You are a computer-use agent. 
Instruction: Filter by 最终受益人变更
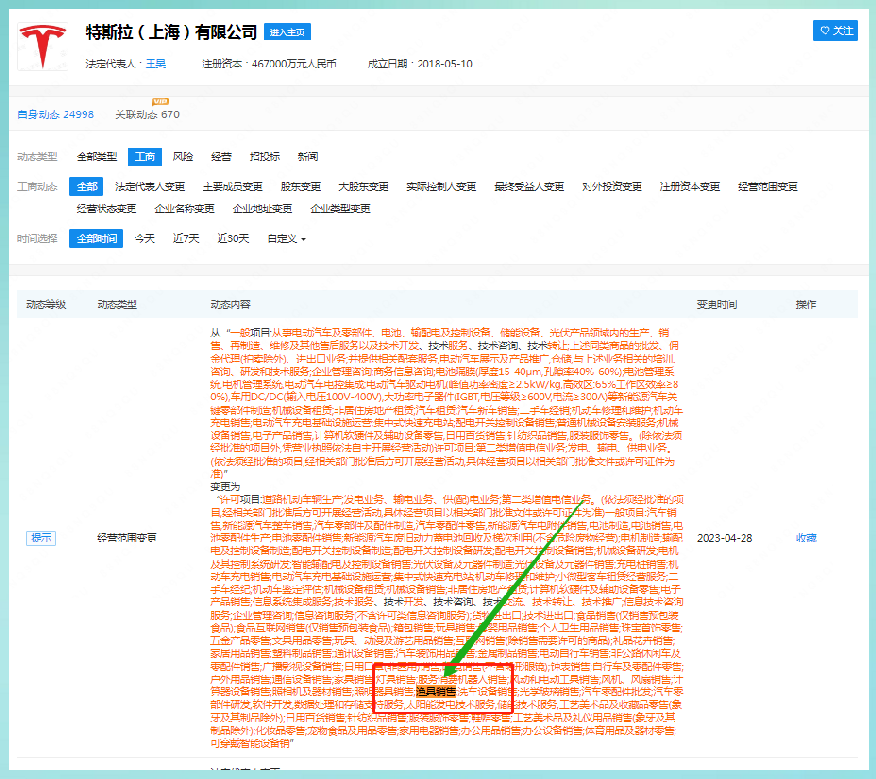click(x=529, y=187)
